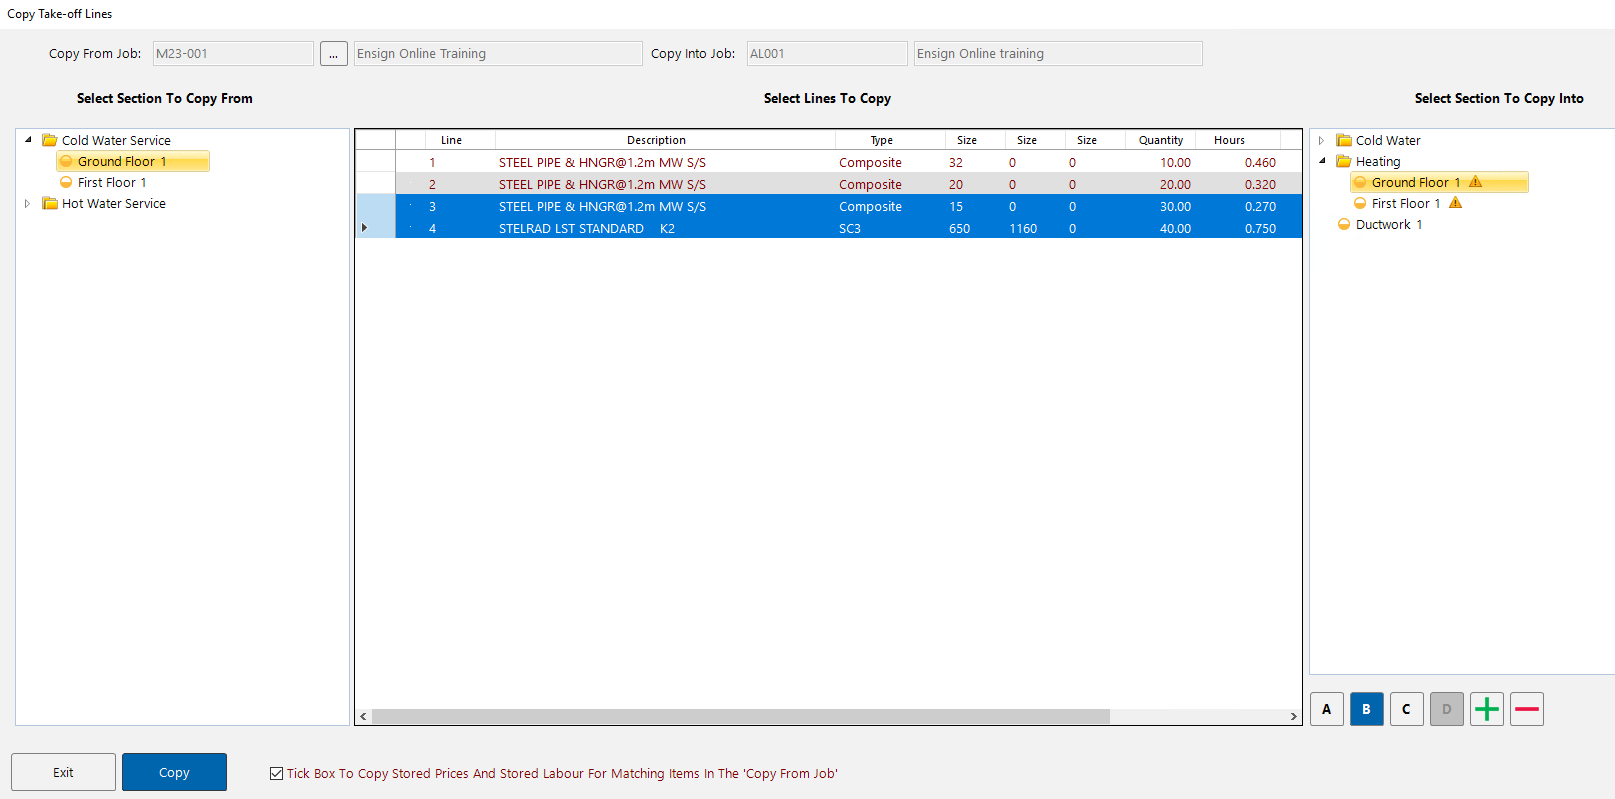This screenshot has height=799, width=1615.
Task: Click the Ensign Online training field for Copy Into Job
Action: [x=1058, y=54]
